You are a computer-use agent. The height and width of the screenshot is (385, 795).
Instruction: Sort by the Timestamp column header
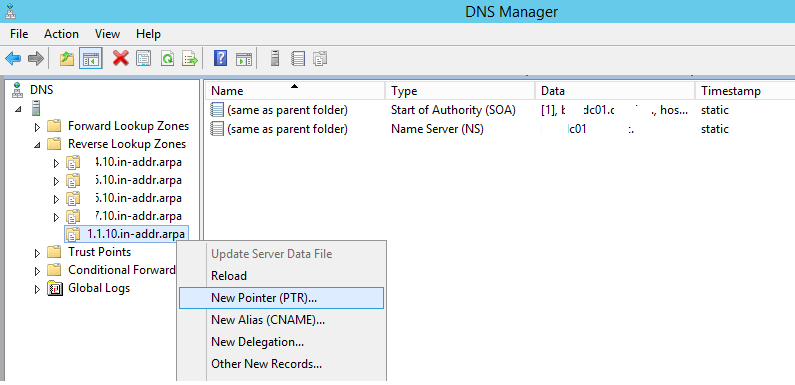pyautogui.click(x=745, y=91)
